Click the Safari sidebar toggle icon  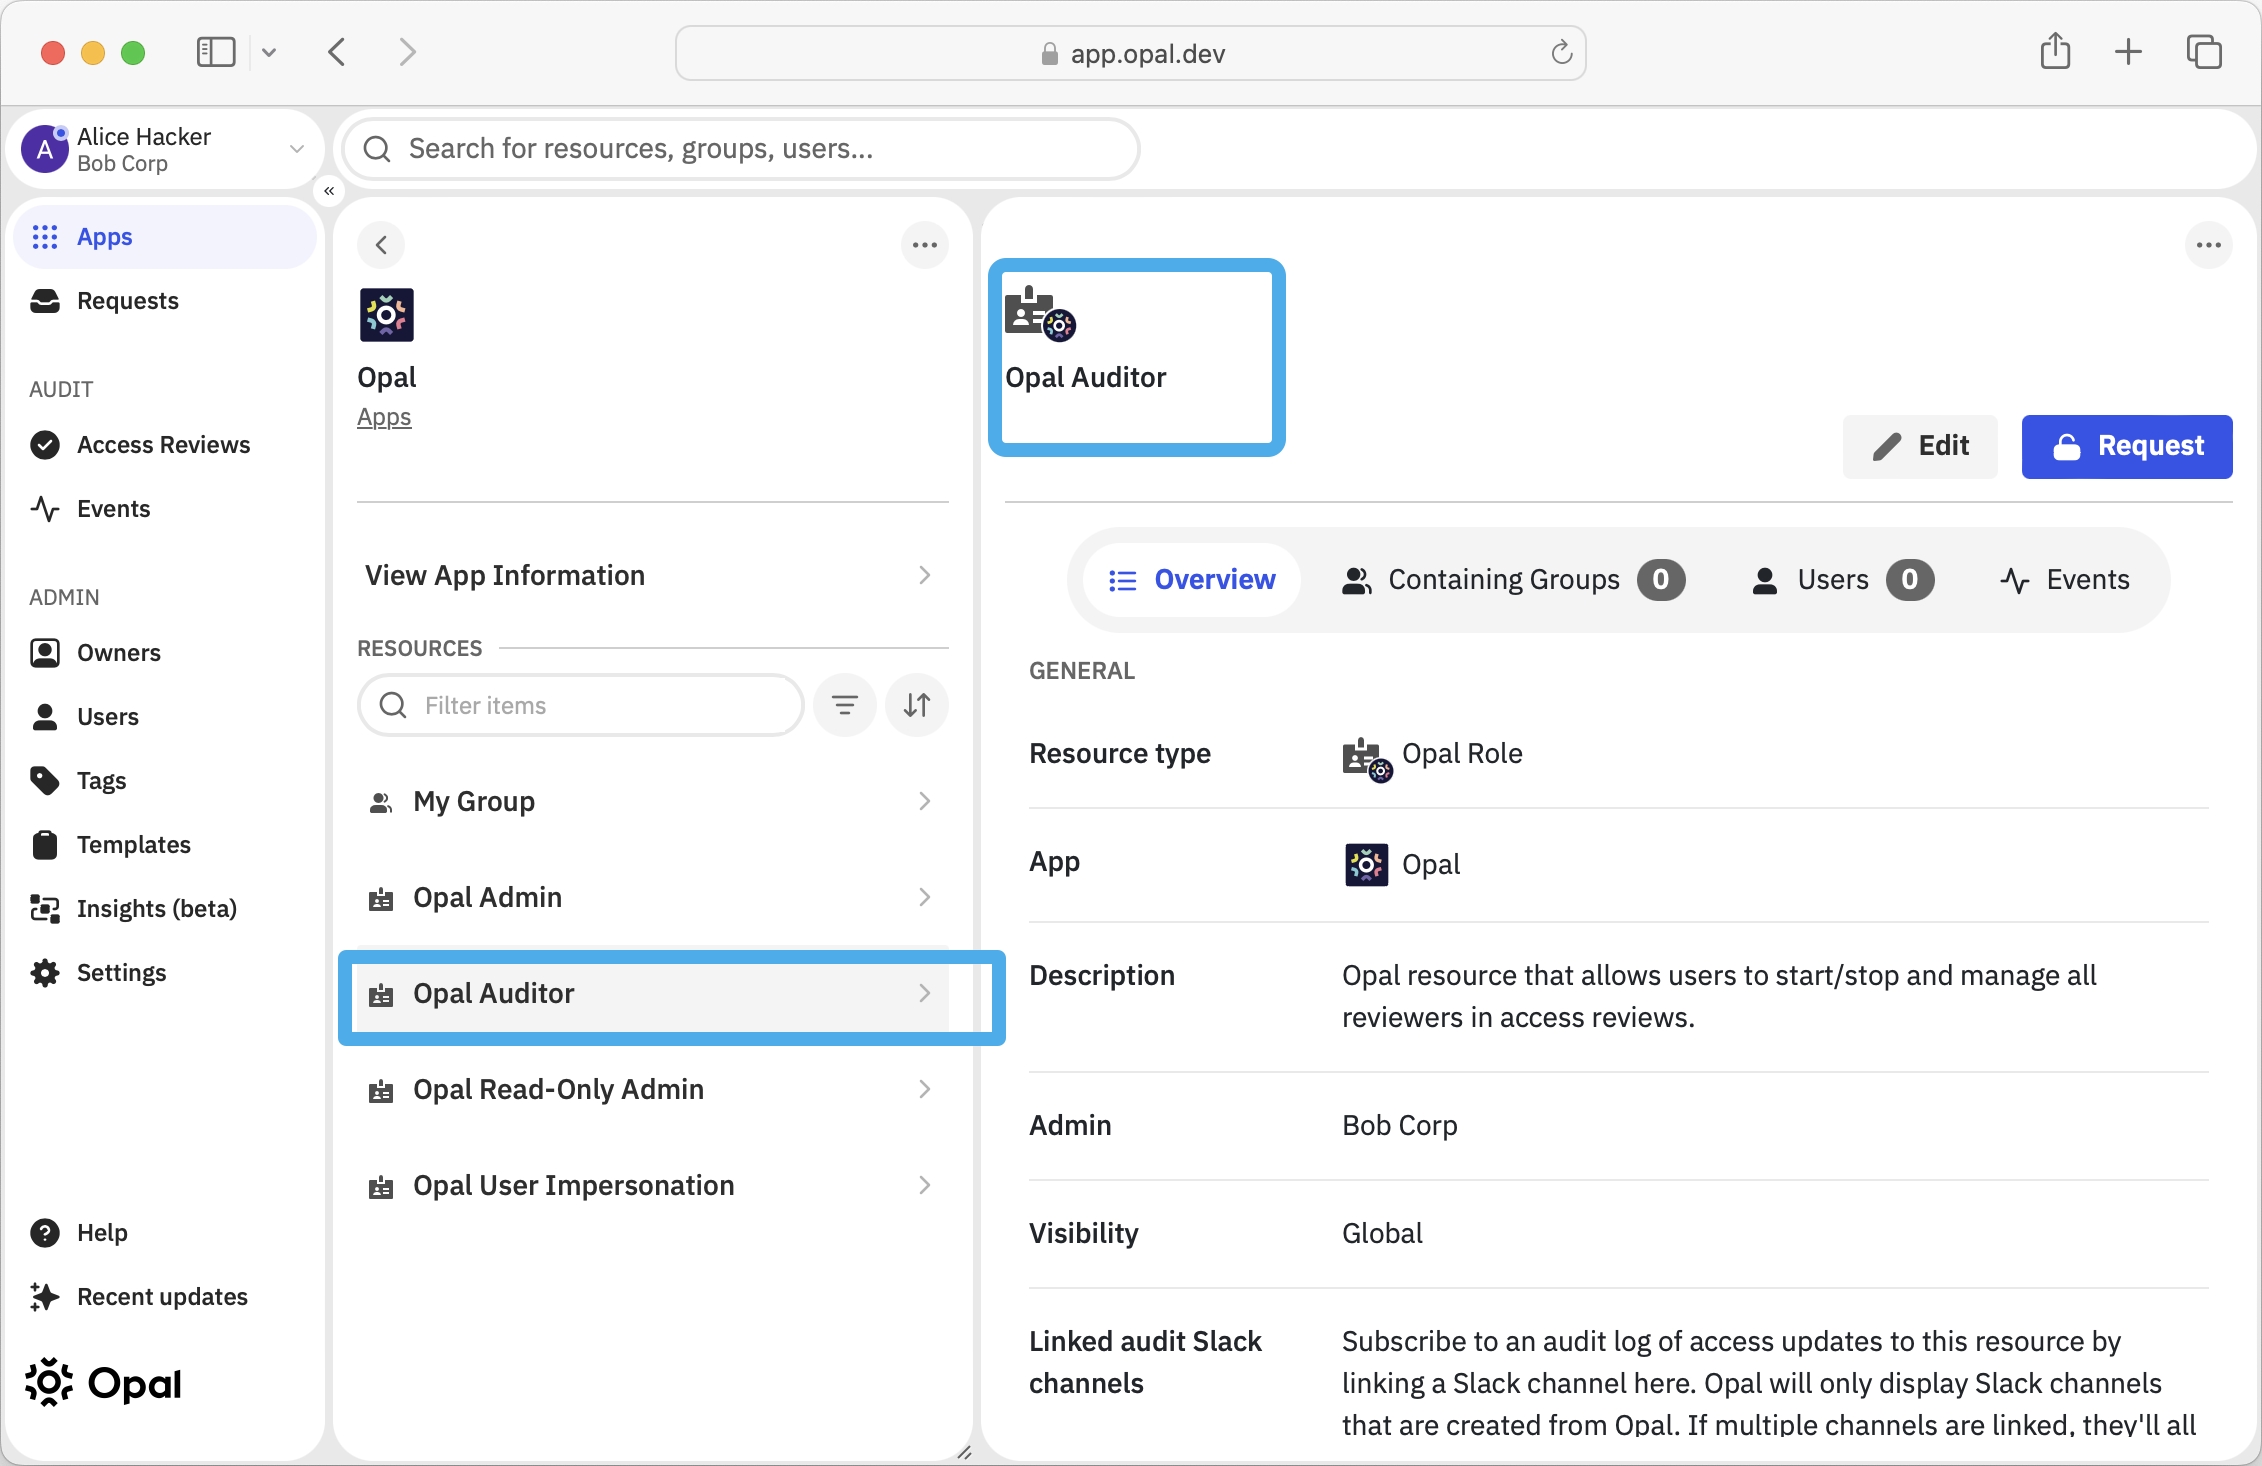(215, 52)
